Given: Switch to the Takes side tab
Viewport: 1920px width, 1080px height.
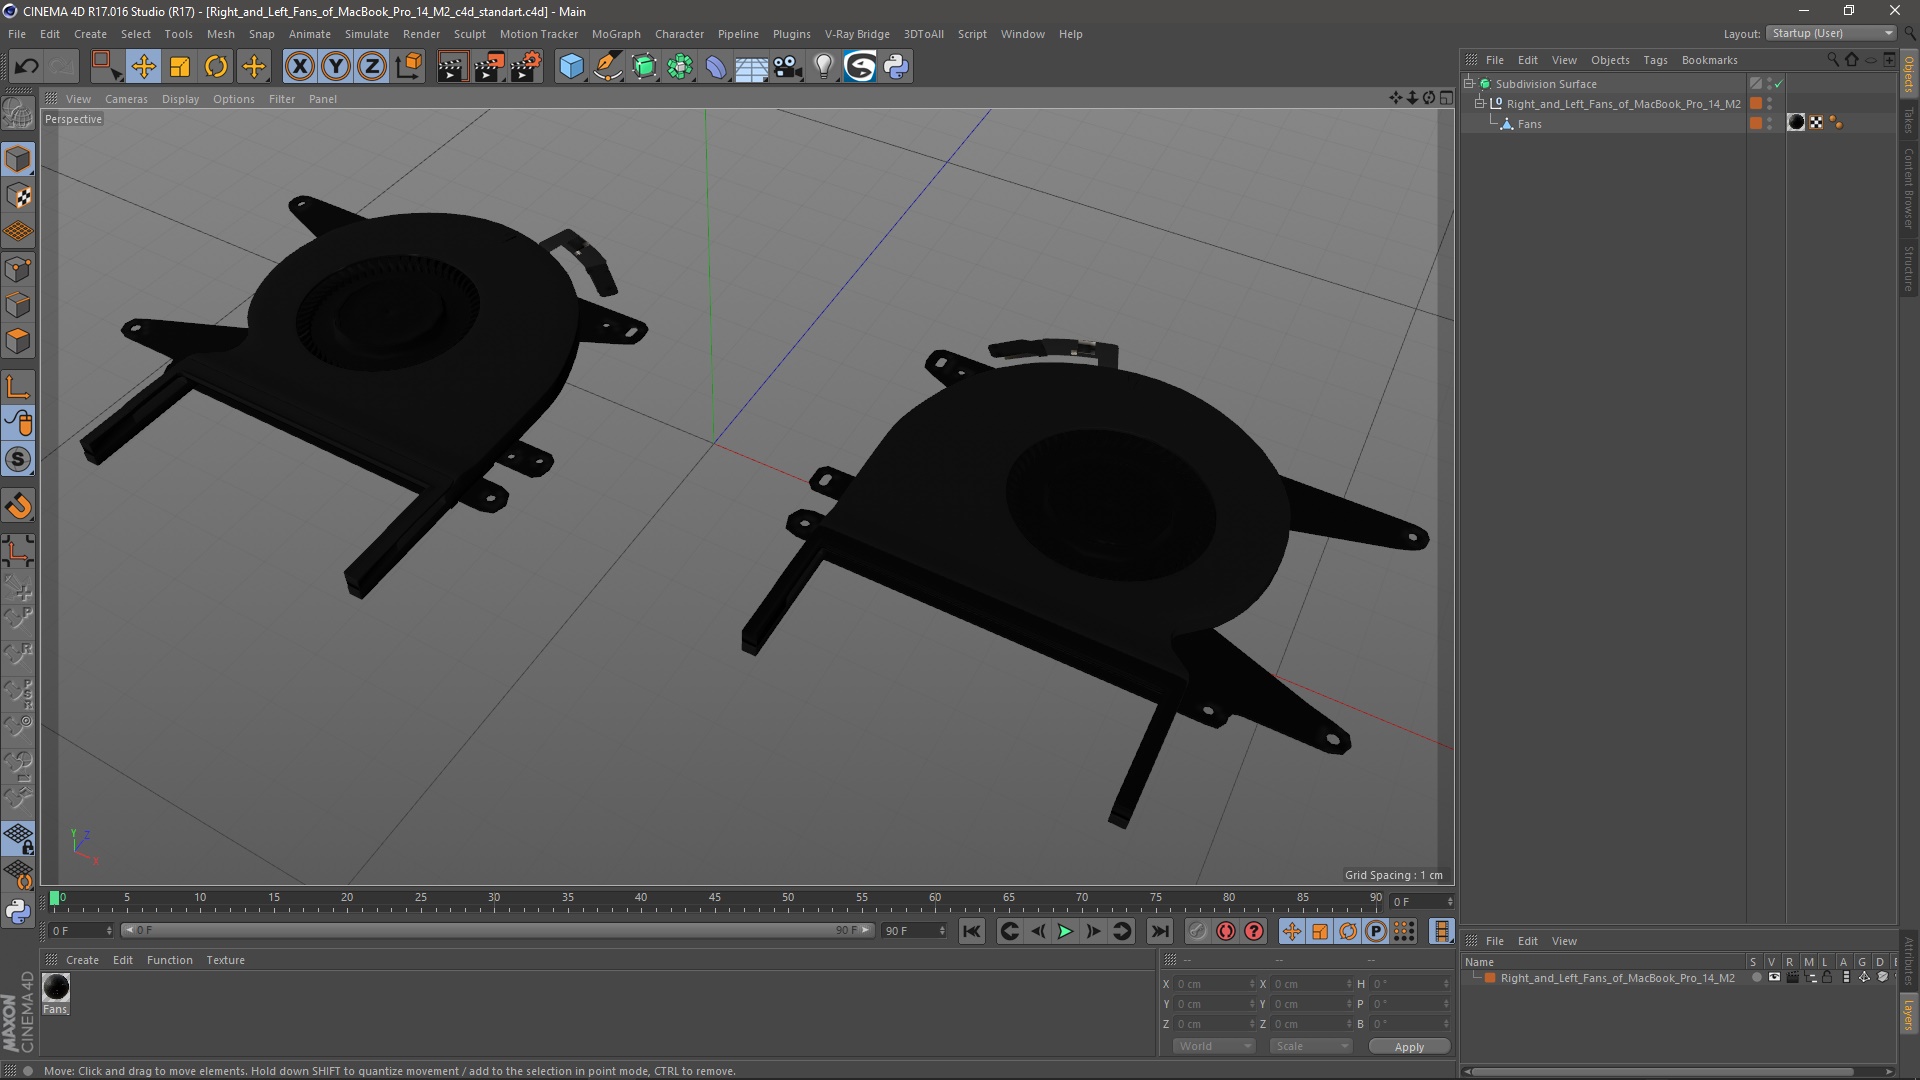Looking at the screenshot, I should (1909, 120).
